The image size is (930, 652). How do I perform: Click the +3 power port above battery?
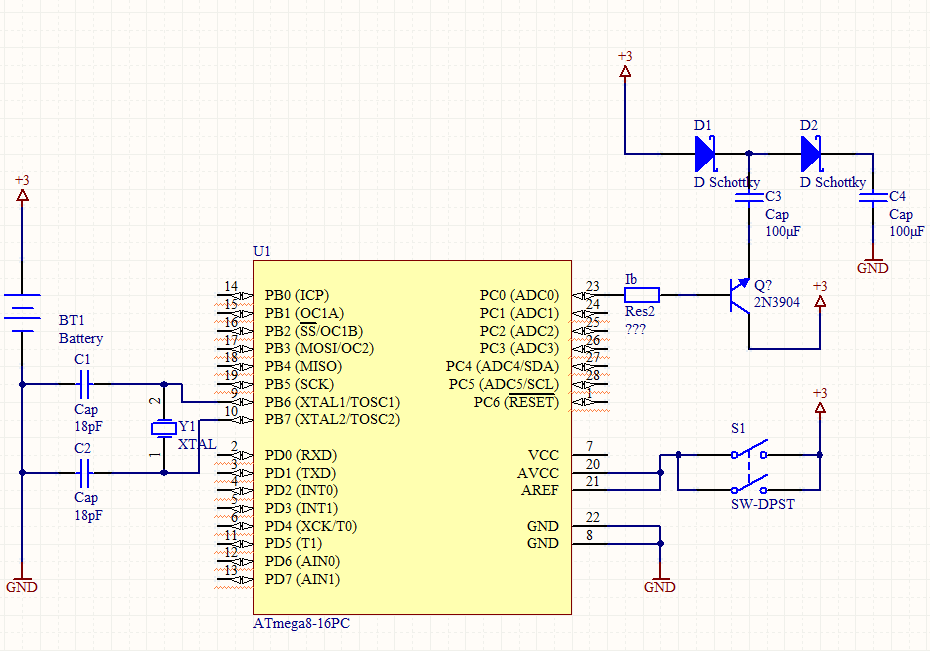coord(22,188)
